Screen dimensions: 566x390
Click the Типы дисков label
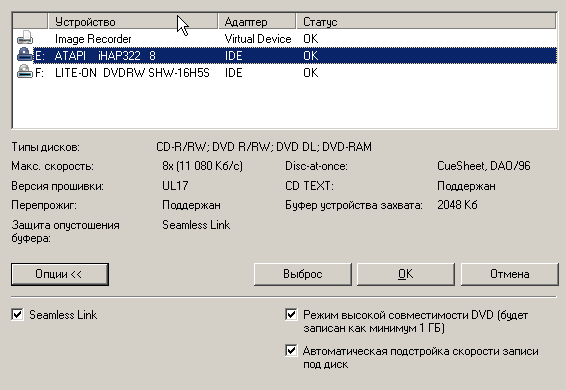pyautogui.click(x=45, y=147)
